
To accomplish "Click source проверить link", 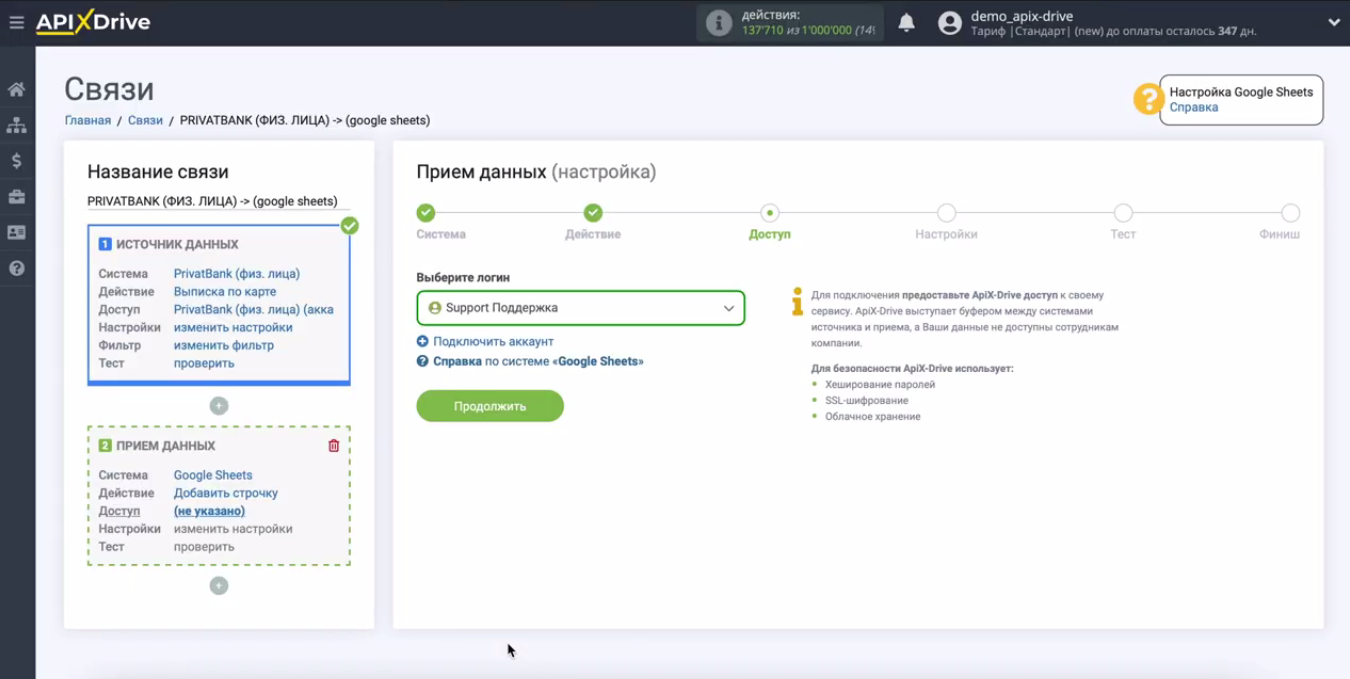I will 204,364.
